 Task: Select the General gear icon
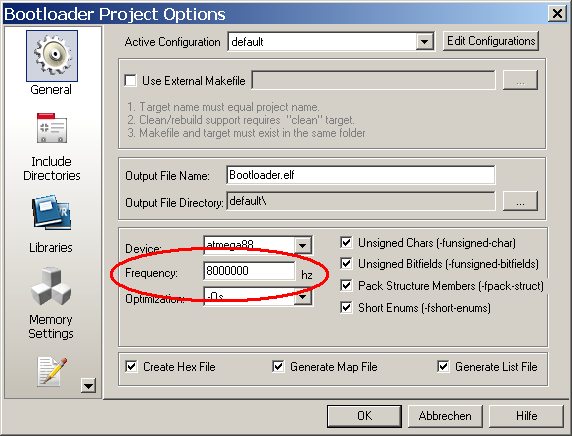[x=52, y=56]
